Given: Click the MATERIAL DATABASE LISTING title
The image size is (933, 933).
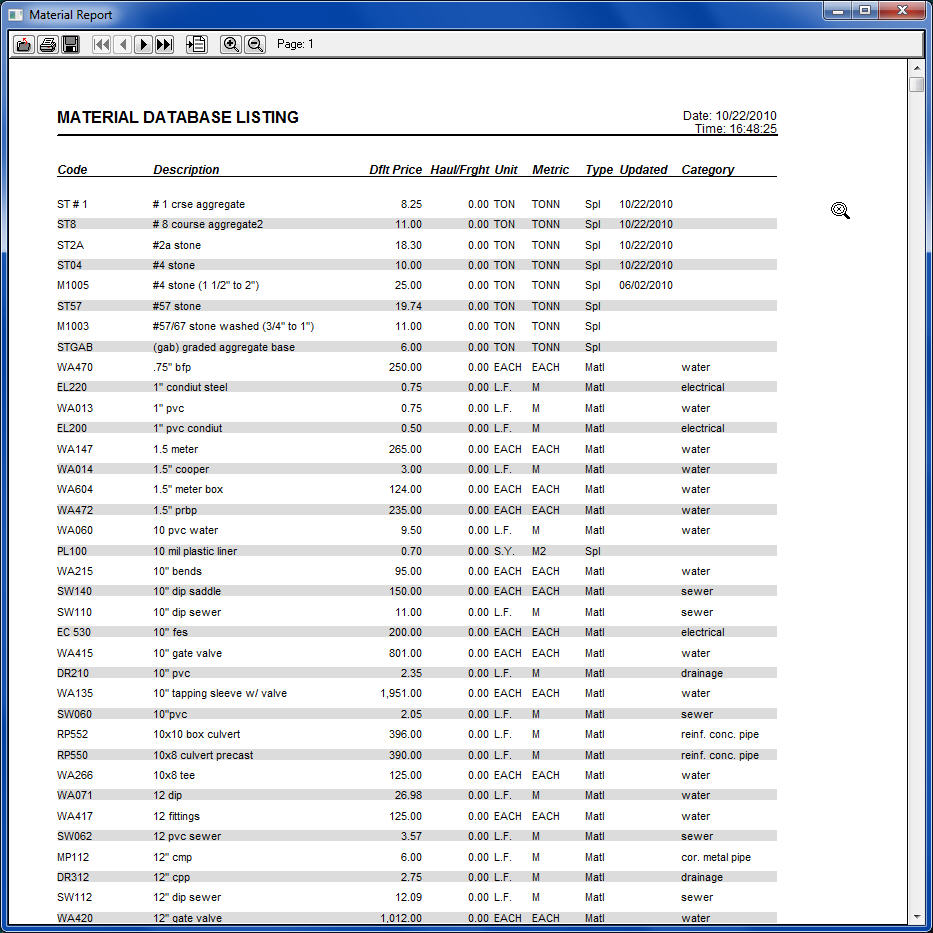Looking at the screenshot, I should click(178, 117).
